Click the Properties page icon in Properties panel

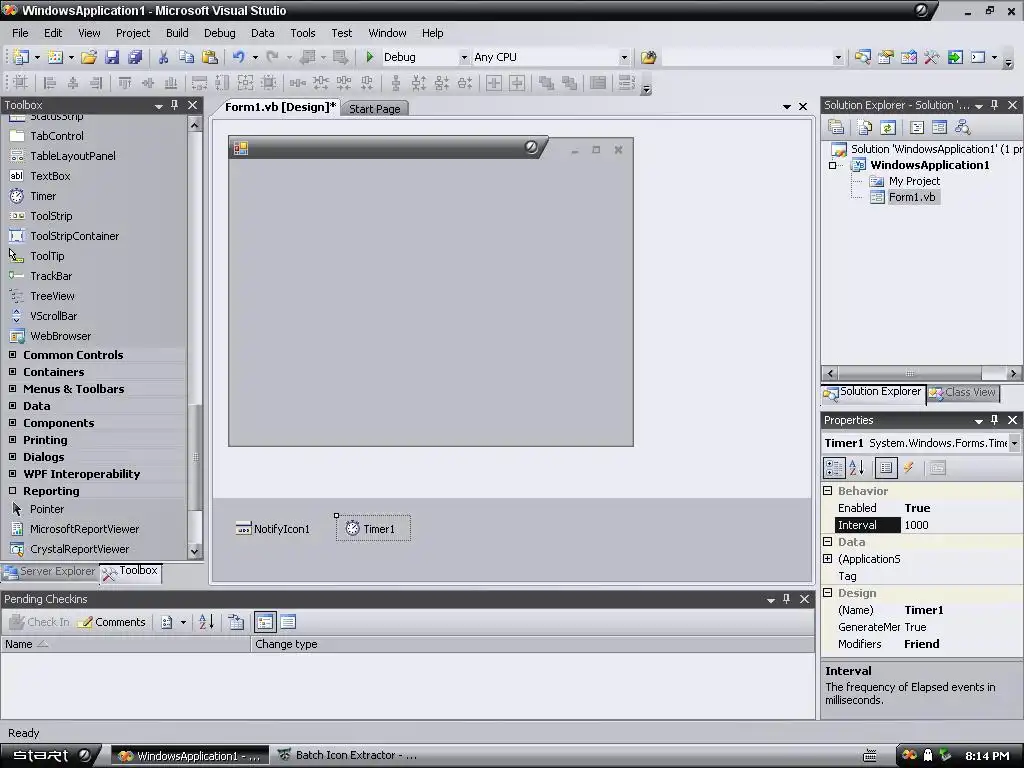[886, 468]
